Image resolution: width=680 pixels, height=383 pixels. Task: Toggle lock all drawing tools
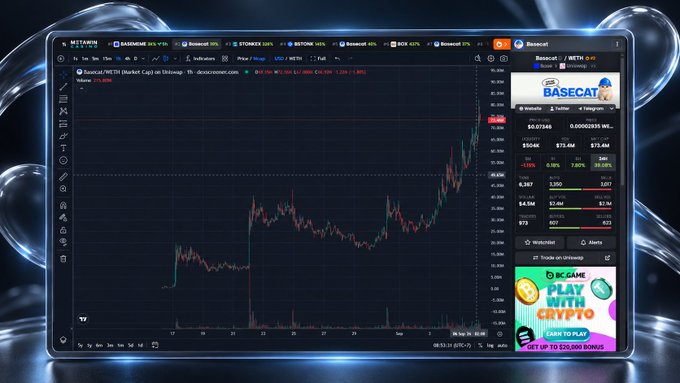point(63,230)
